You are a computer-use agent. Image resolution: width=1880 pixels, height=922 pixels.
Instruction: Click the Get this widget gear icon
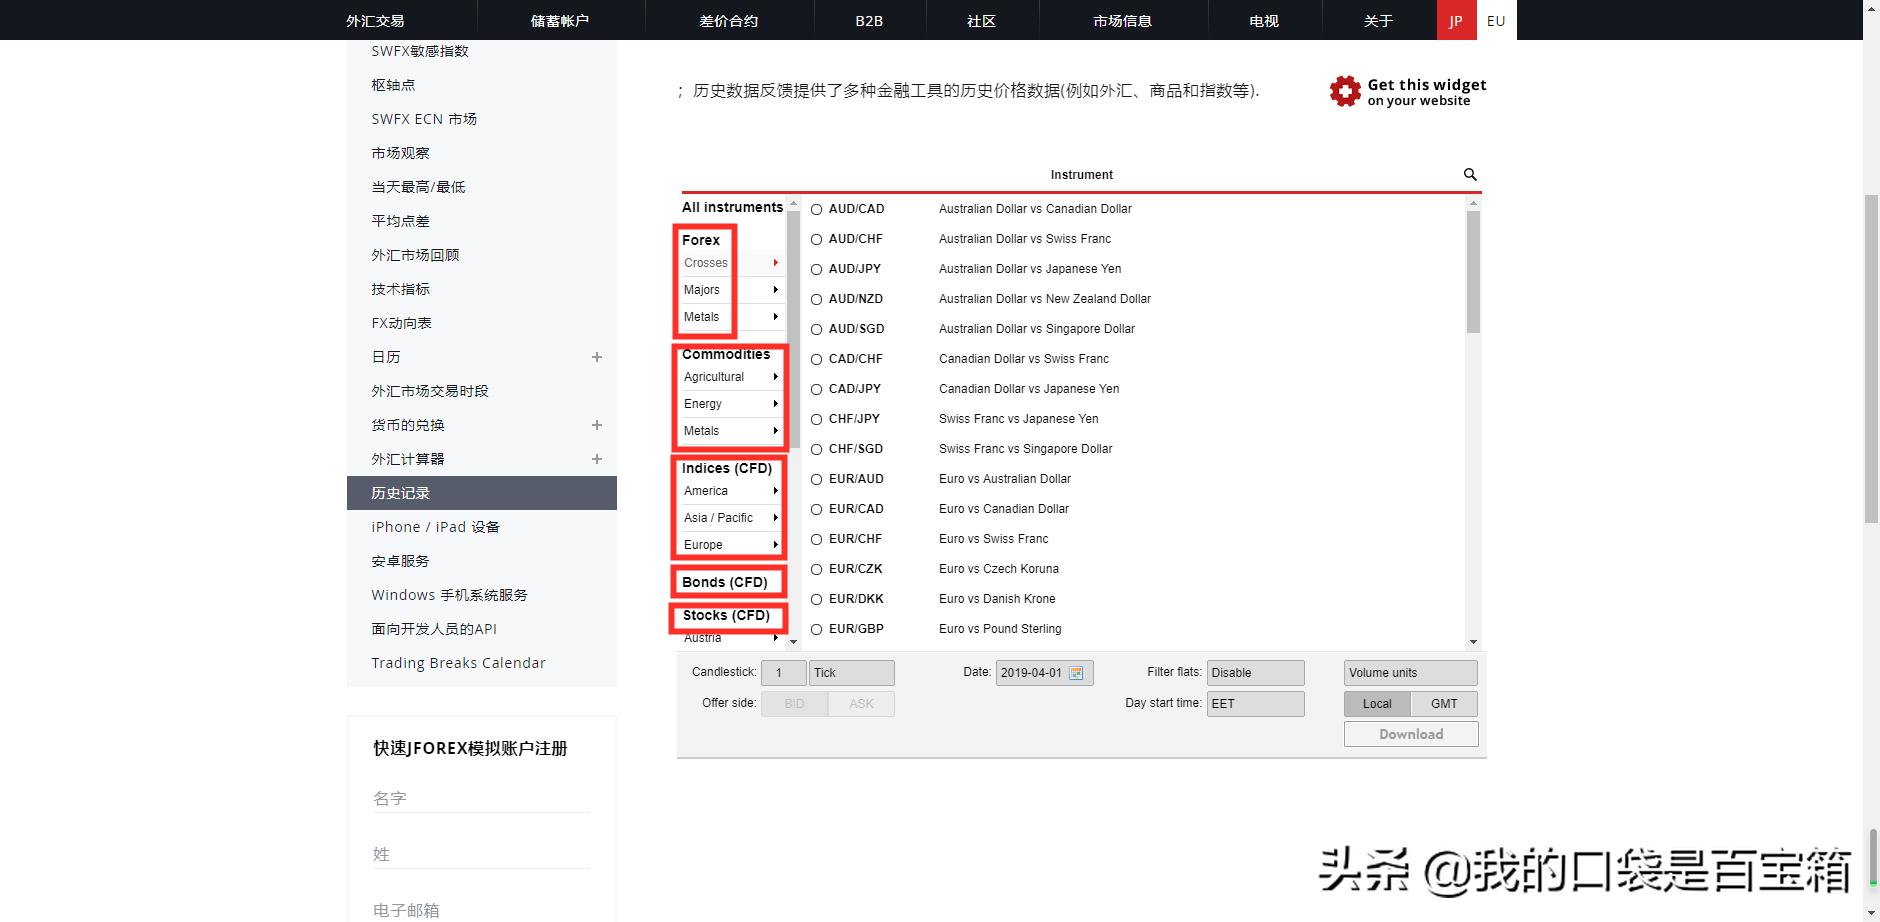pos(1344,91)
